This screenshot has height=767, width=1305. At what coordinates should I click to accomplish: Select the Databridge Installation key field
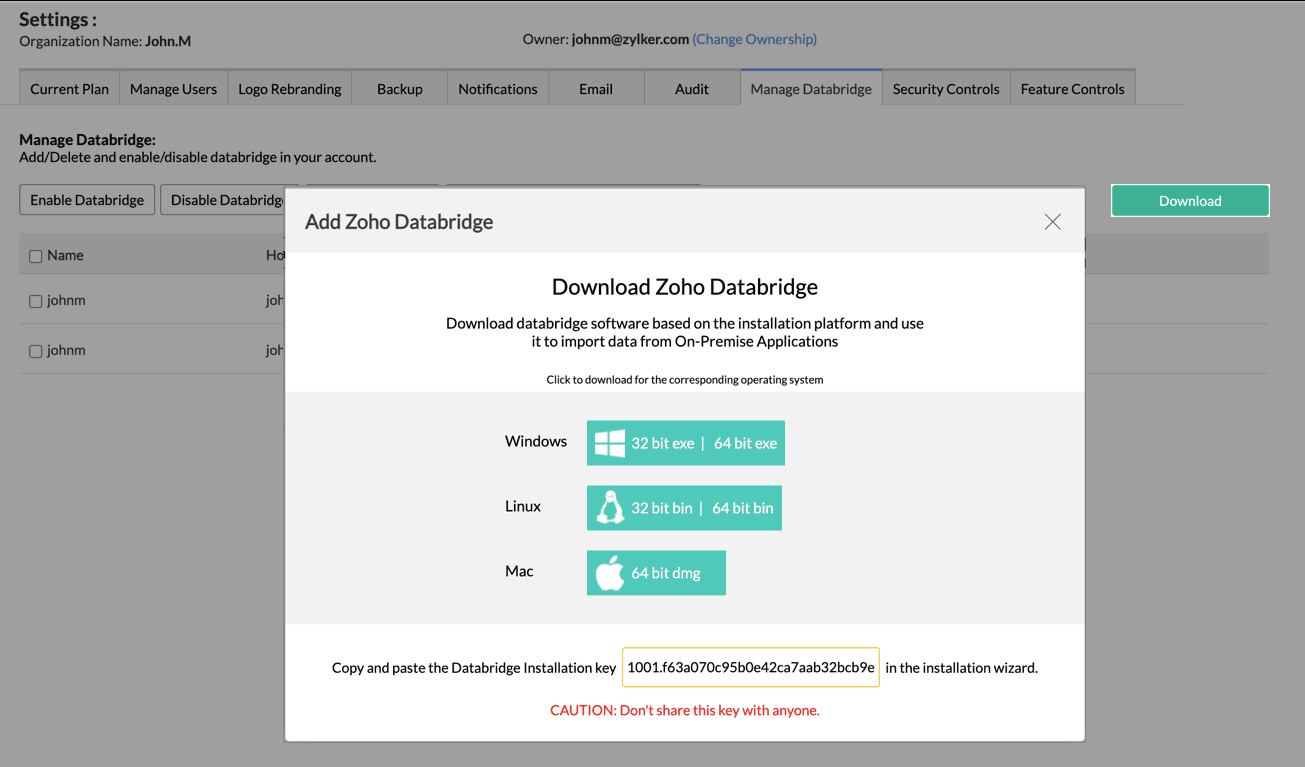tap(750, 667)
